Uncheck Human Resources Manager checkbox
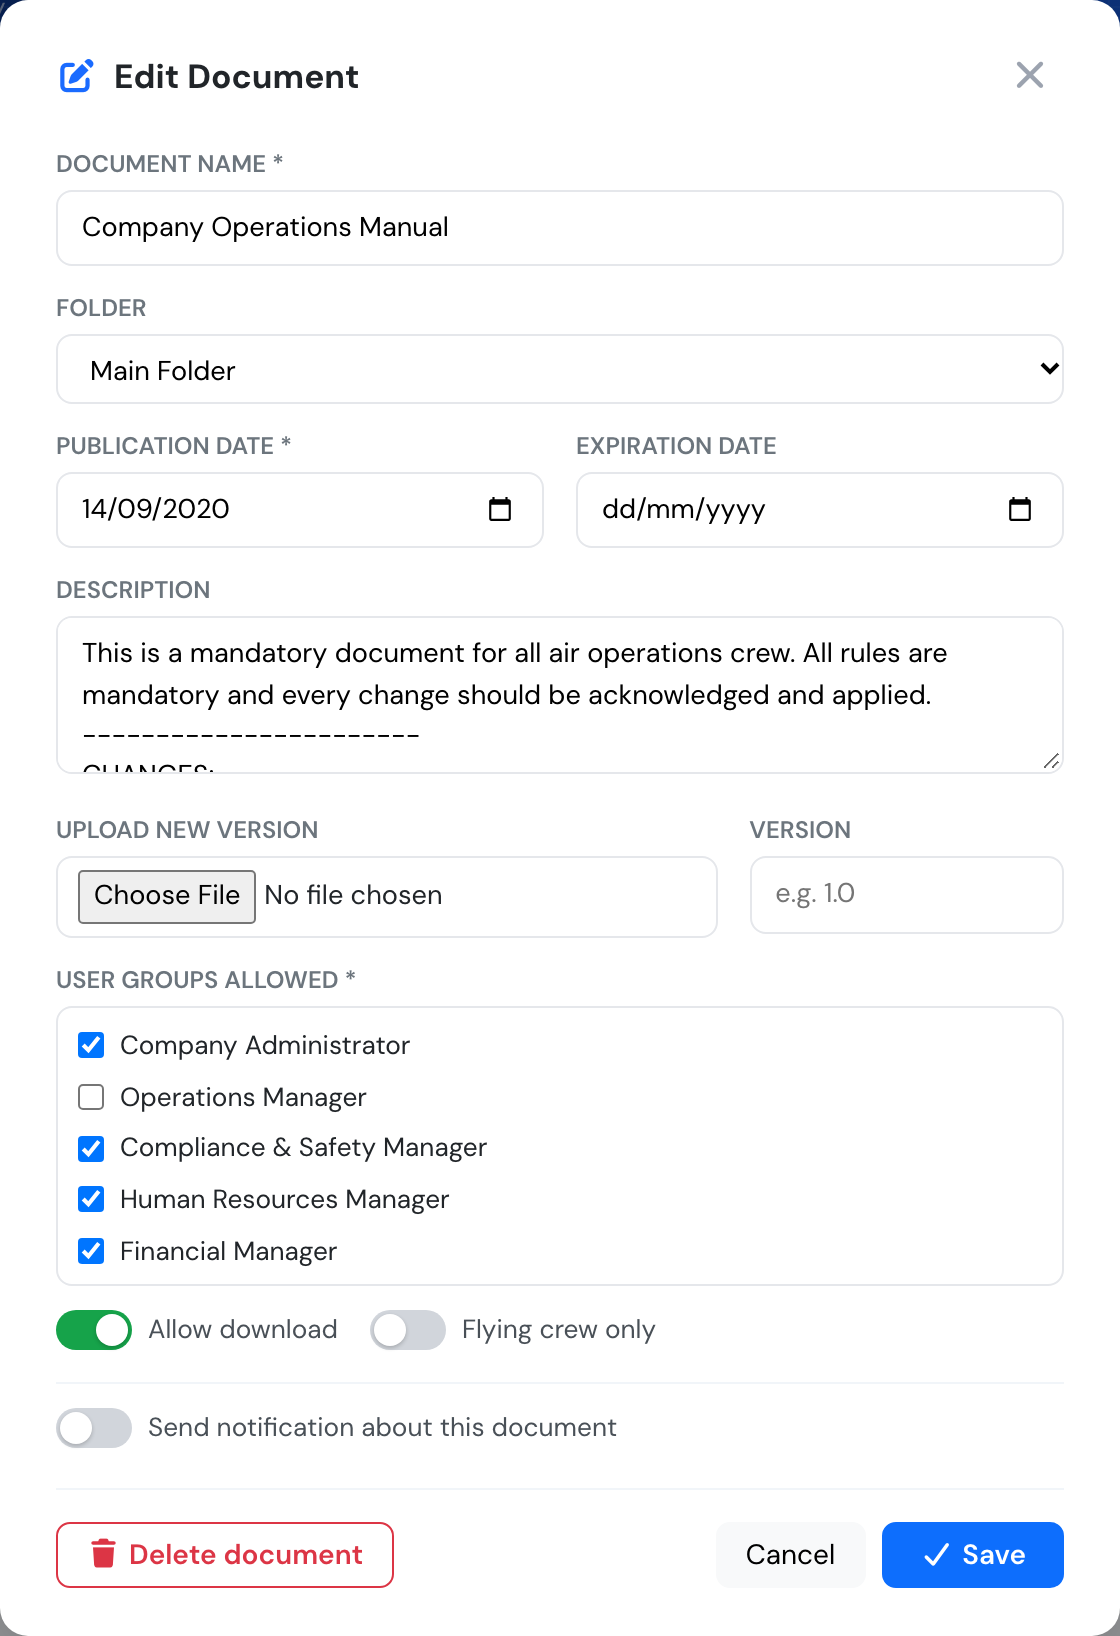Image resolution: width=1120 pixels, height=1636 pixels. (91, 1199)
